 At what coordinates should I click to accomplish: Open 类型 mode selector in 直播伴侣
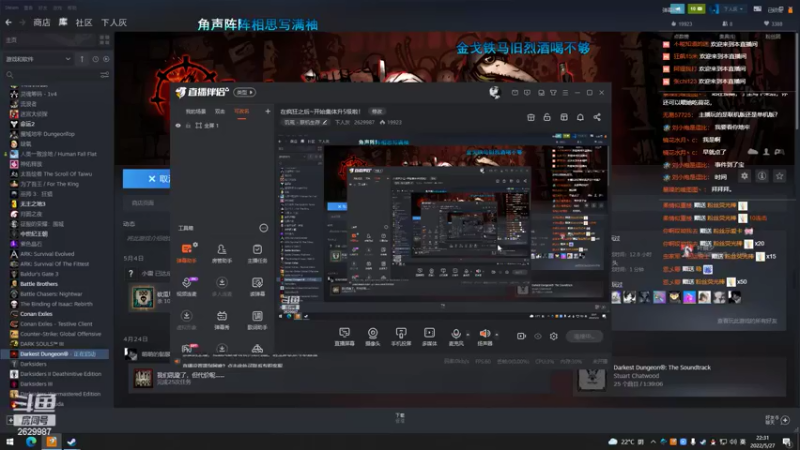[245, 92]
